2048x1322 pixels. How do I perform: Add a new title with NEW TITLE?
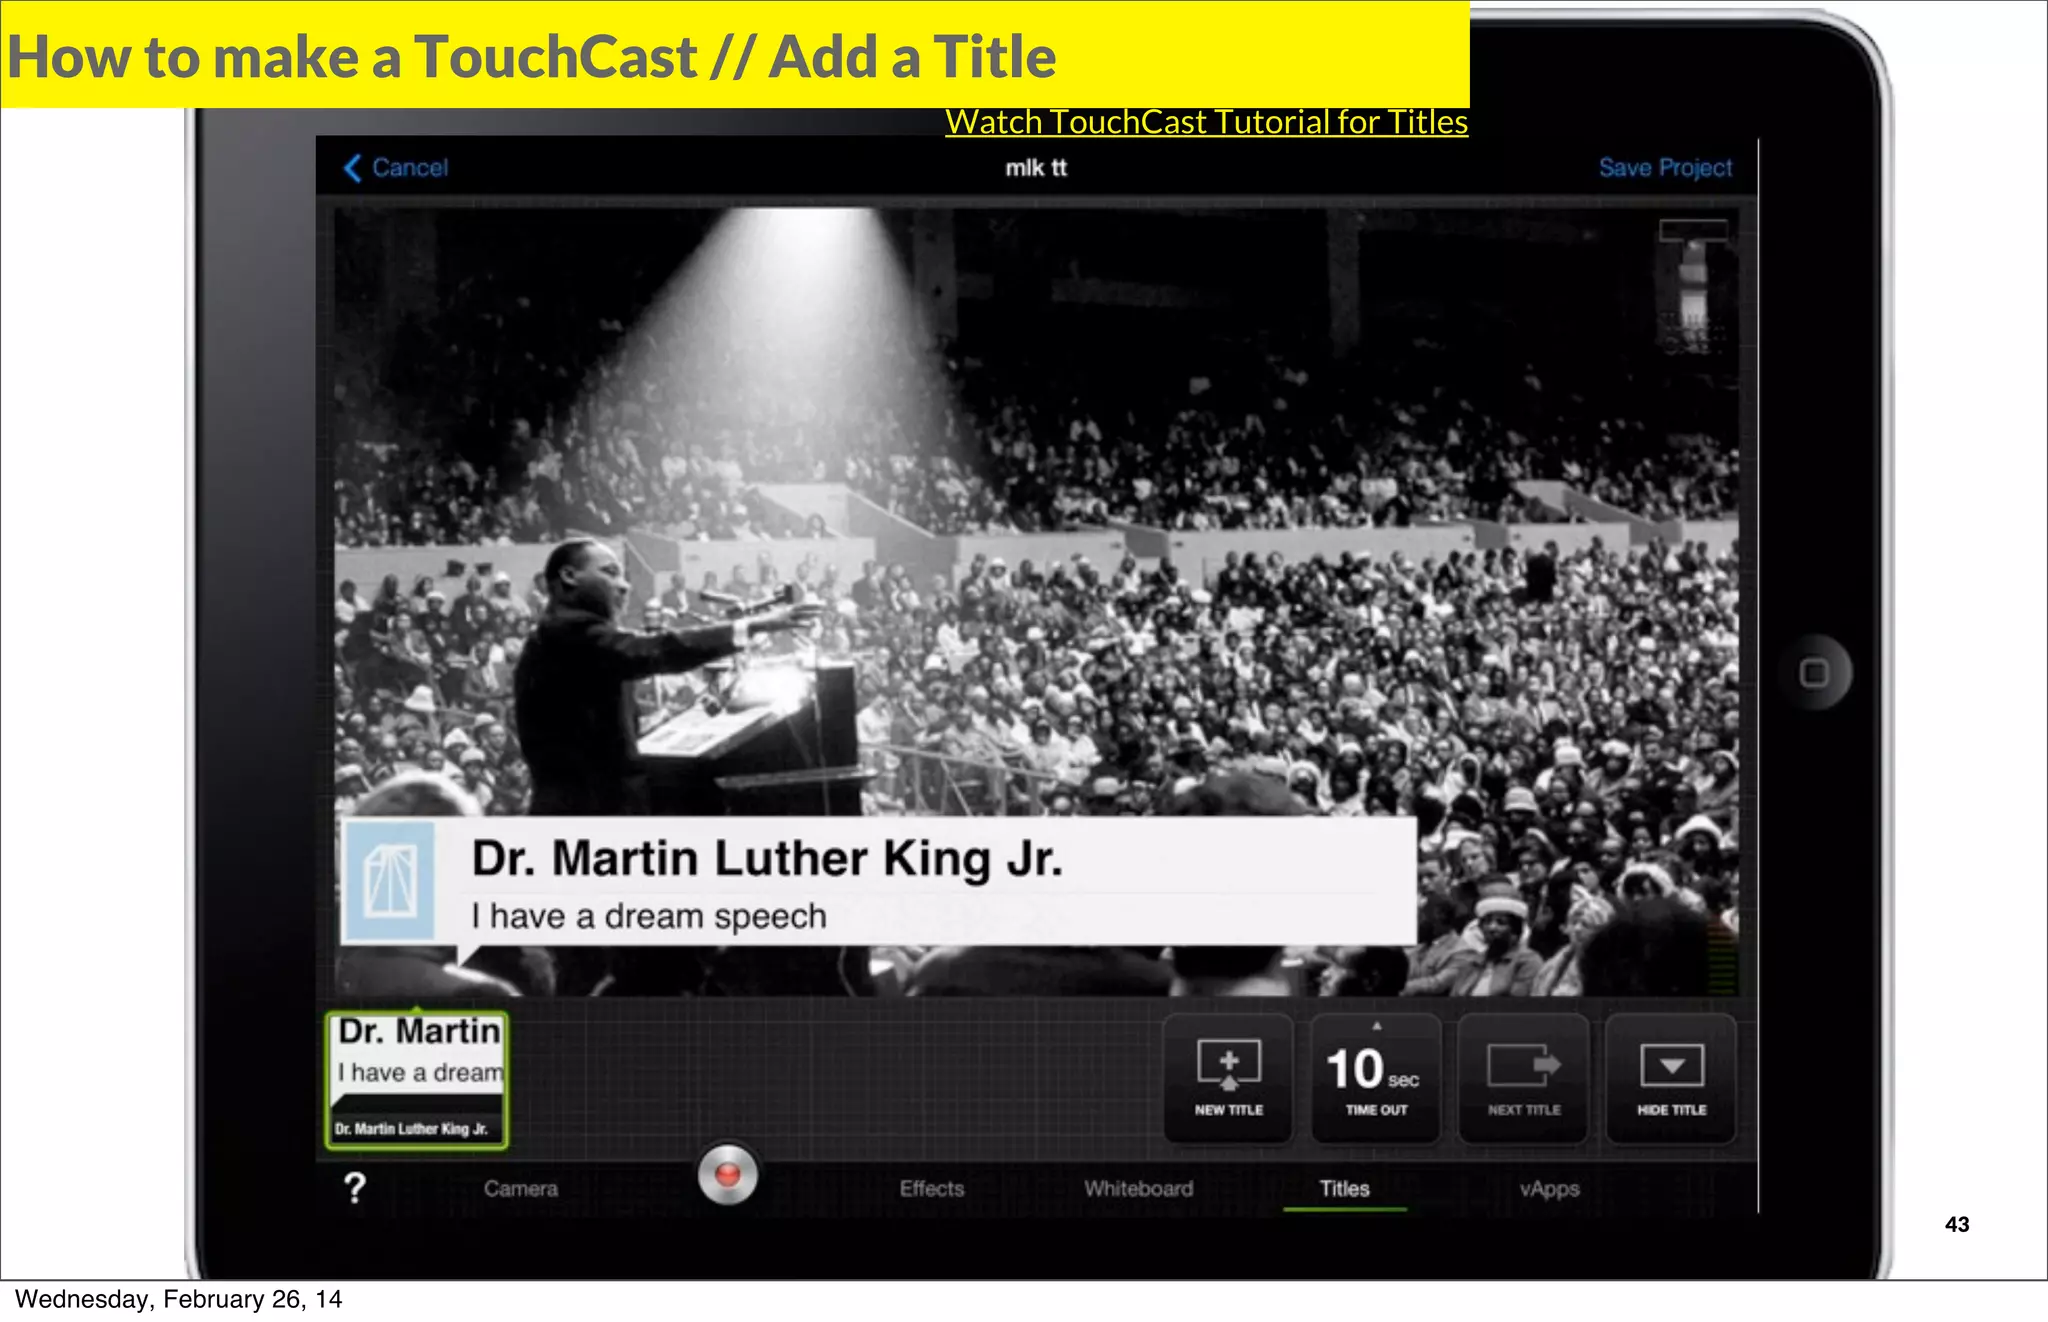tap(1229, 1078)
